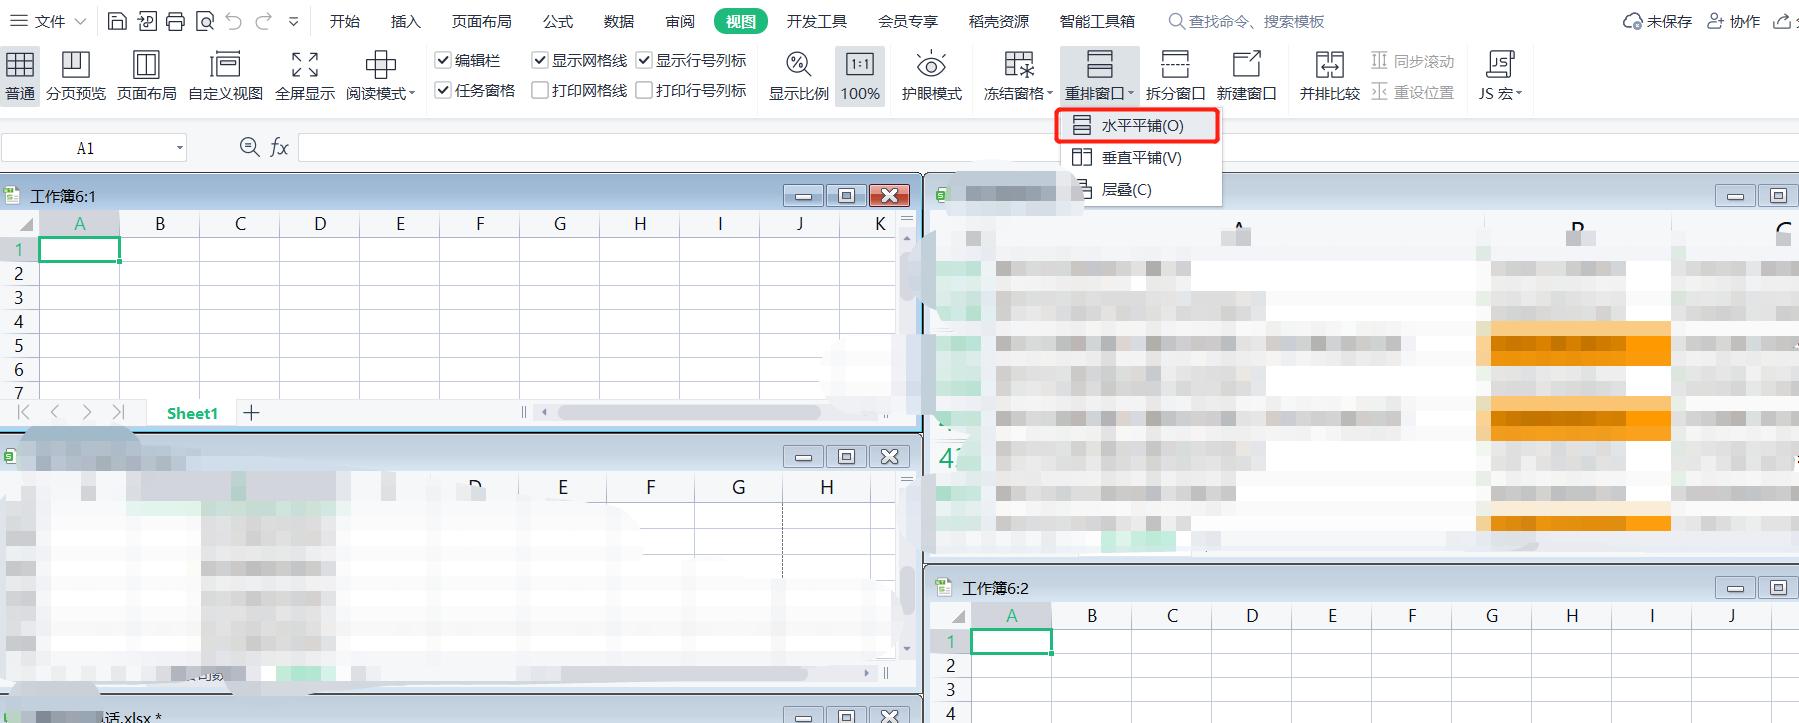Switch to 普通 normal view
Screen dimensions: 1799x723
click(20, 76)
